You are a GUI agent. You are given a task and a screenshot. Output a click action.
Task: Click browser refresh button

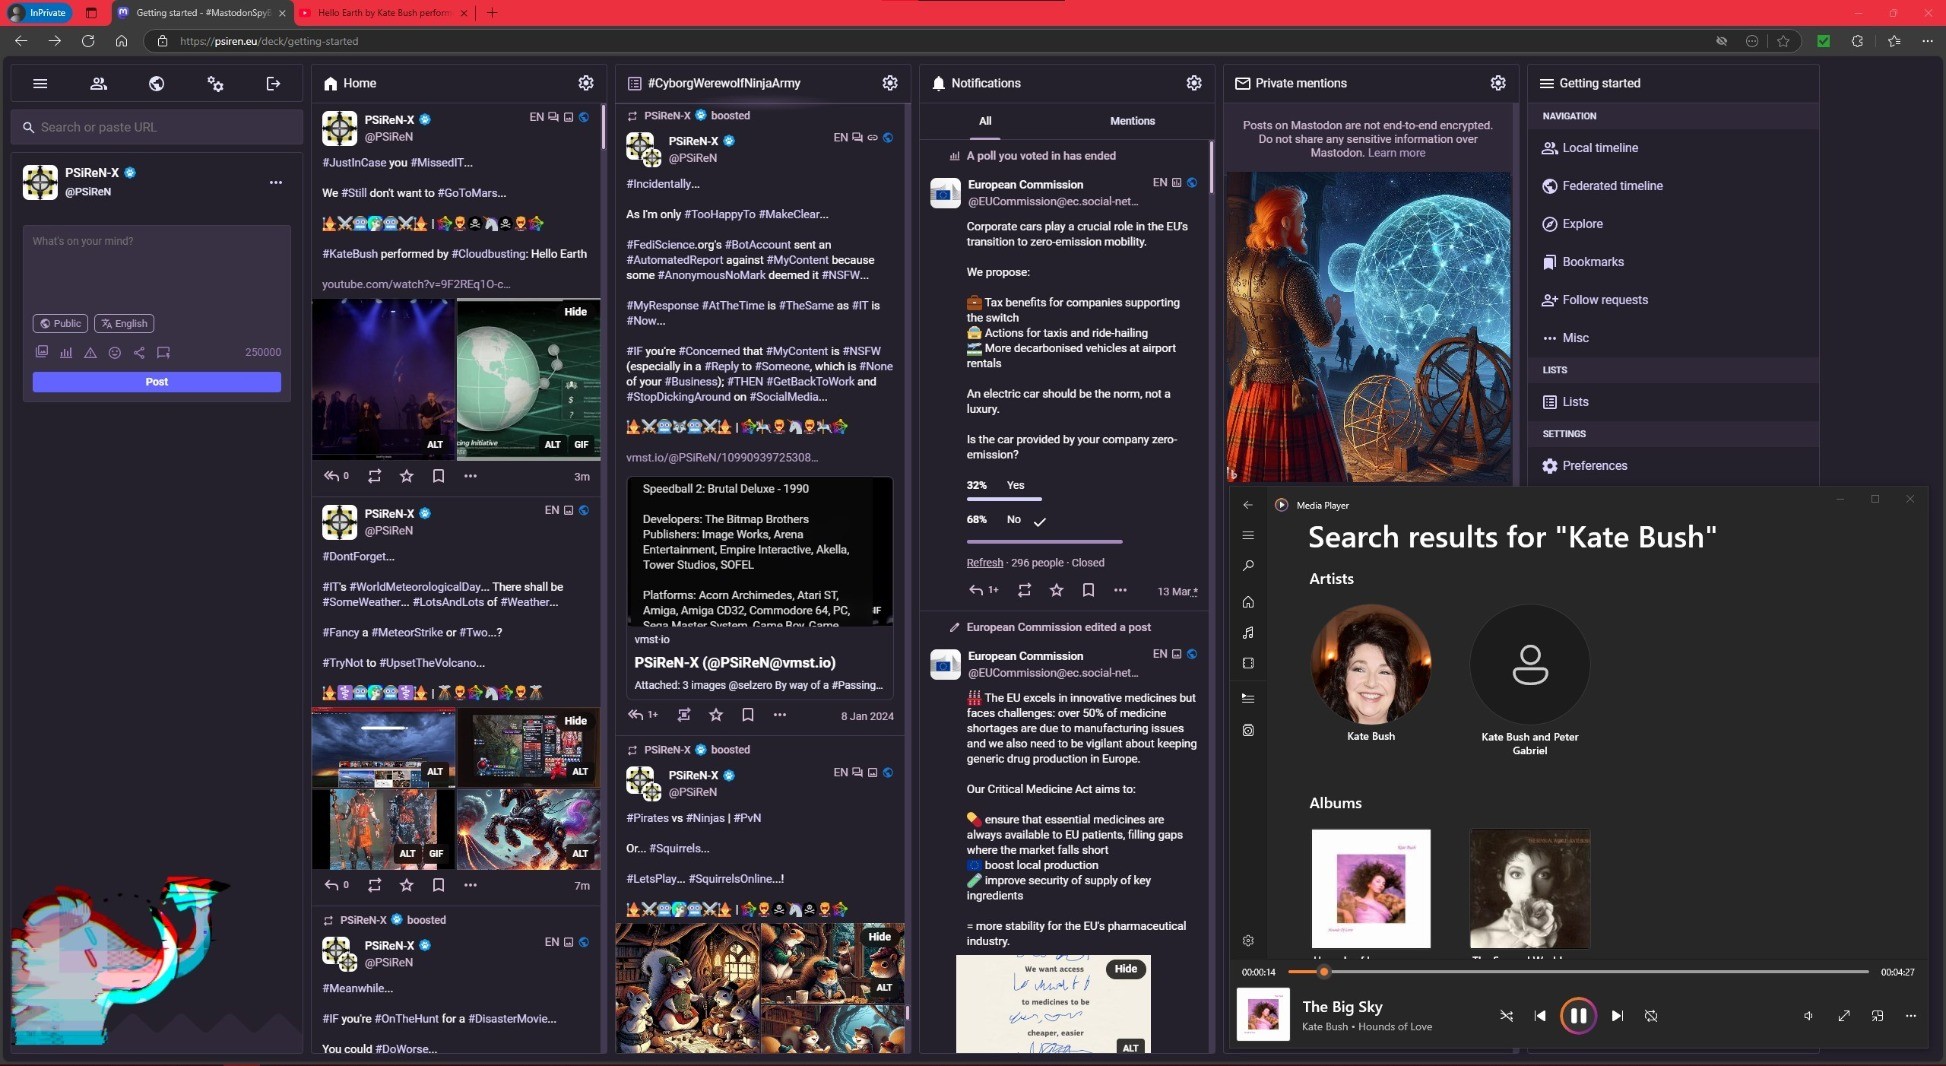(88, 41)
